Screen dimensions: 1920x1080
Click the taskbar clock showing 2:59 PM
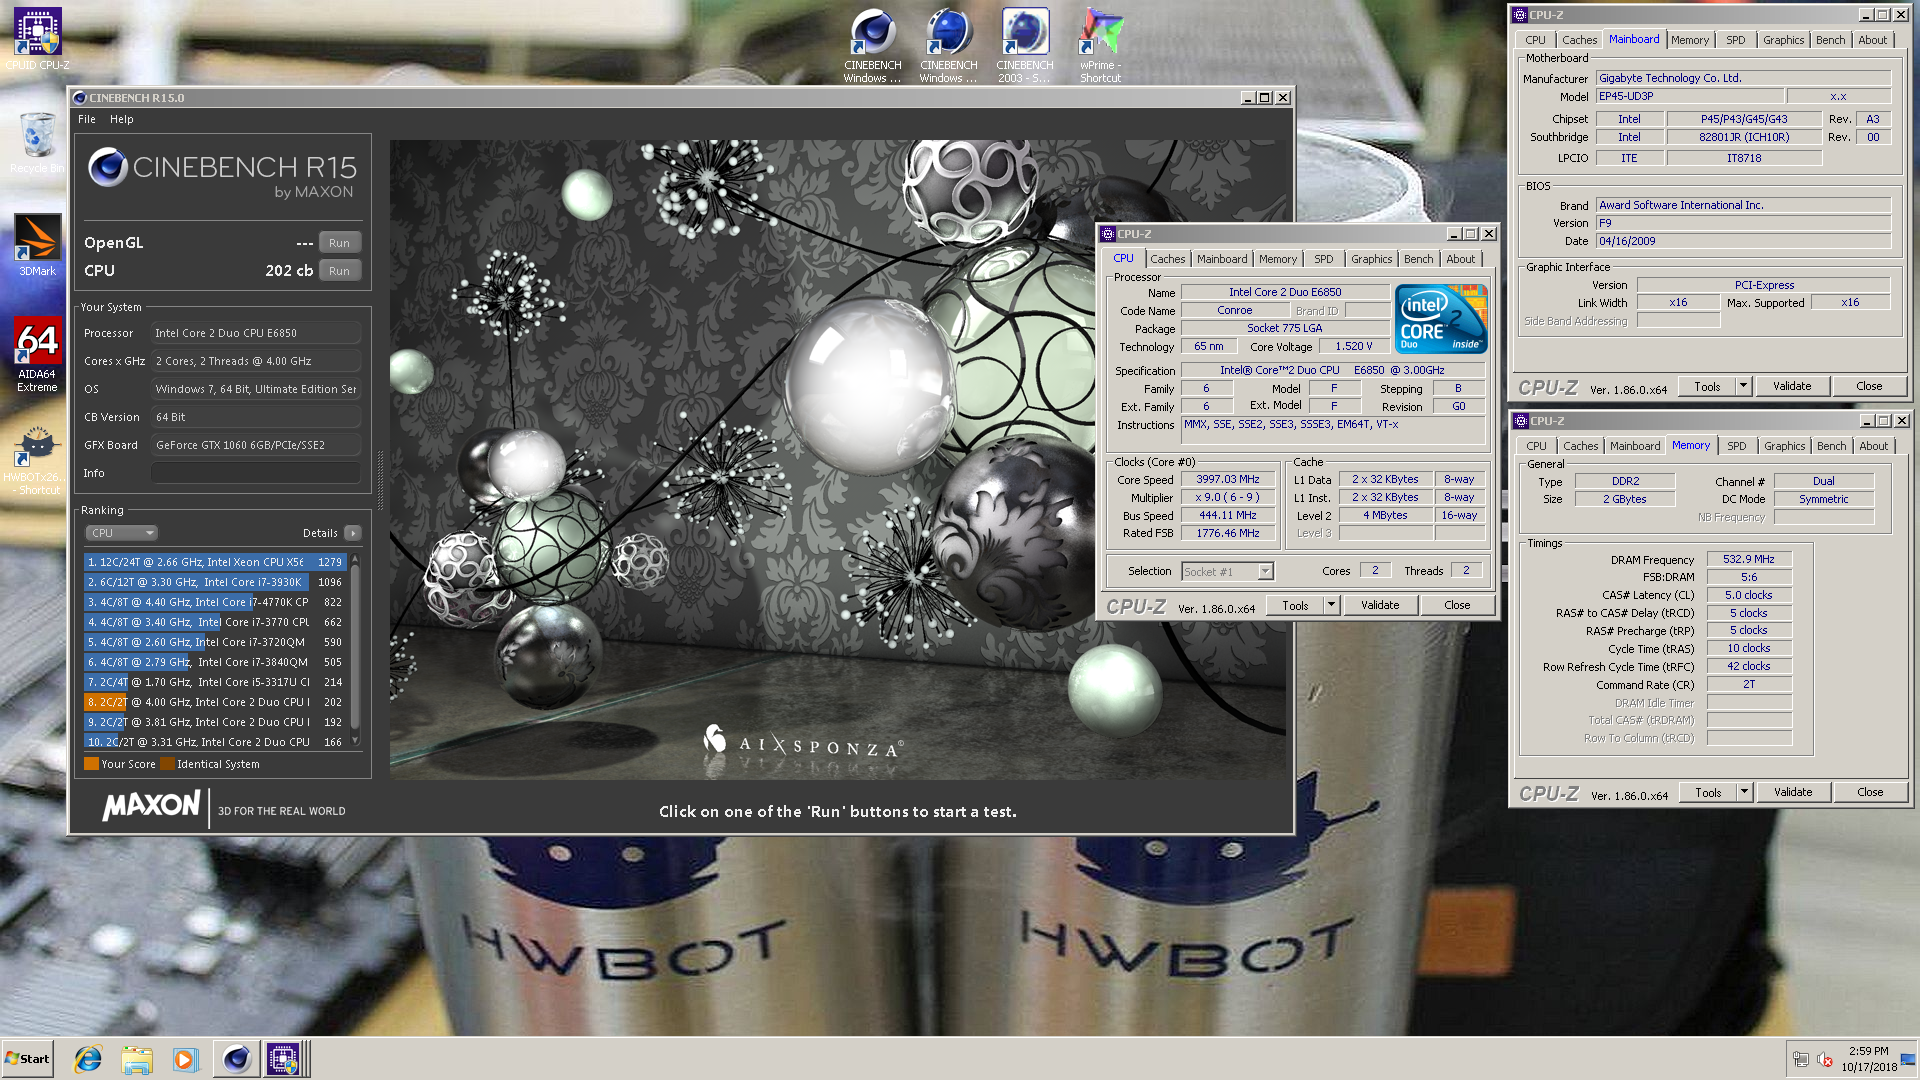[x=1868, y=1059]
